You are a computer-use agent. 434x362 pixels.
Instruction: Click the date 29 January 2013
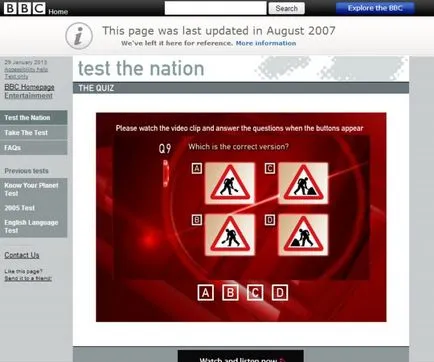[x=26, y=62]
